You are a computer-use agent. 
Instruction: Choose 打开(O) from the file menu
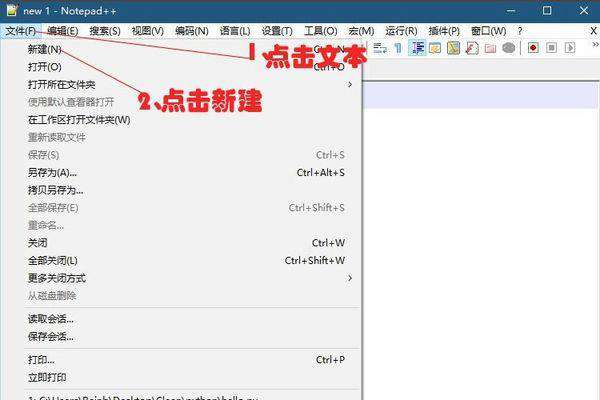(182, 67)
